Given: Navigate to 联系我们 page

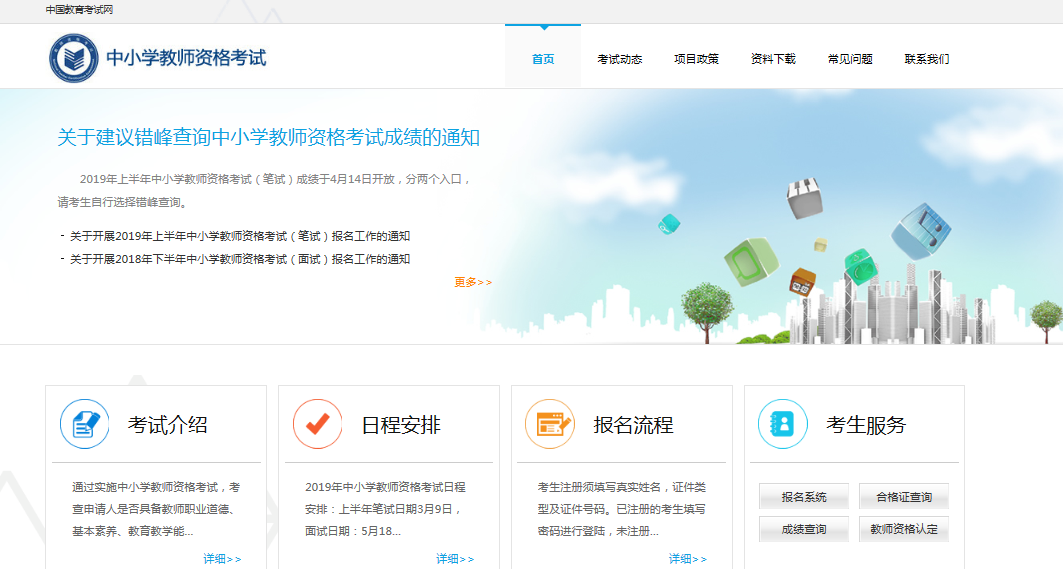Looking at the screenshot, I should pos(927,59).
